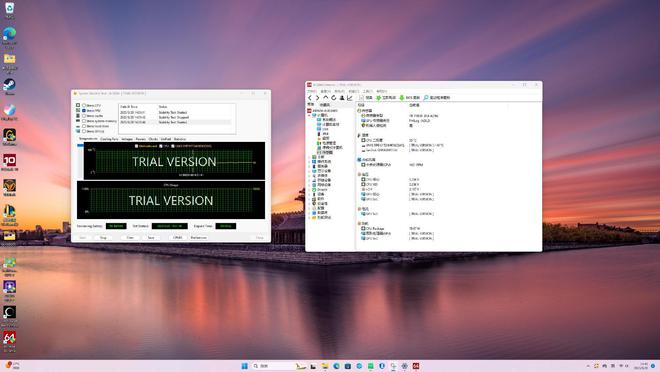Click the Preferences button

[199, 238]
